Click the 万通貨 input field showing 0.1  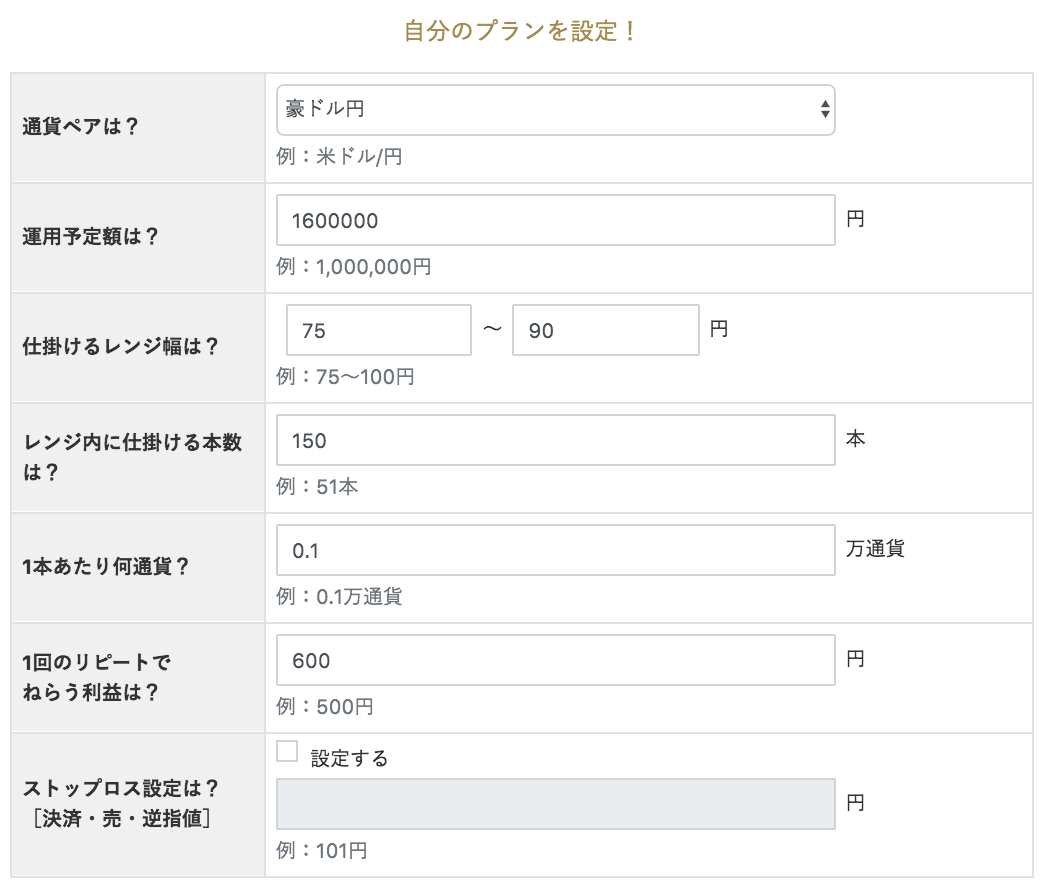click(555, 551)
